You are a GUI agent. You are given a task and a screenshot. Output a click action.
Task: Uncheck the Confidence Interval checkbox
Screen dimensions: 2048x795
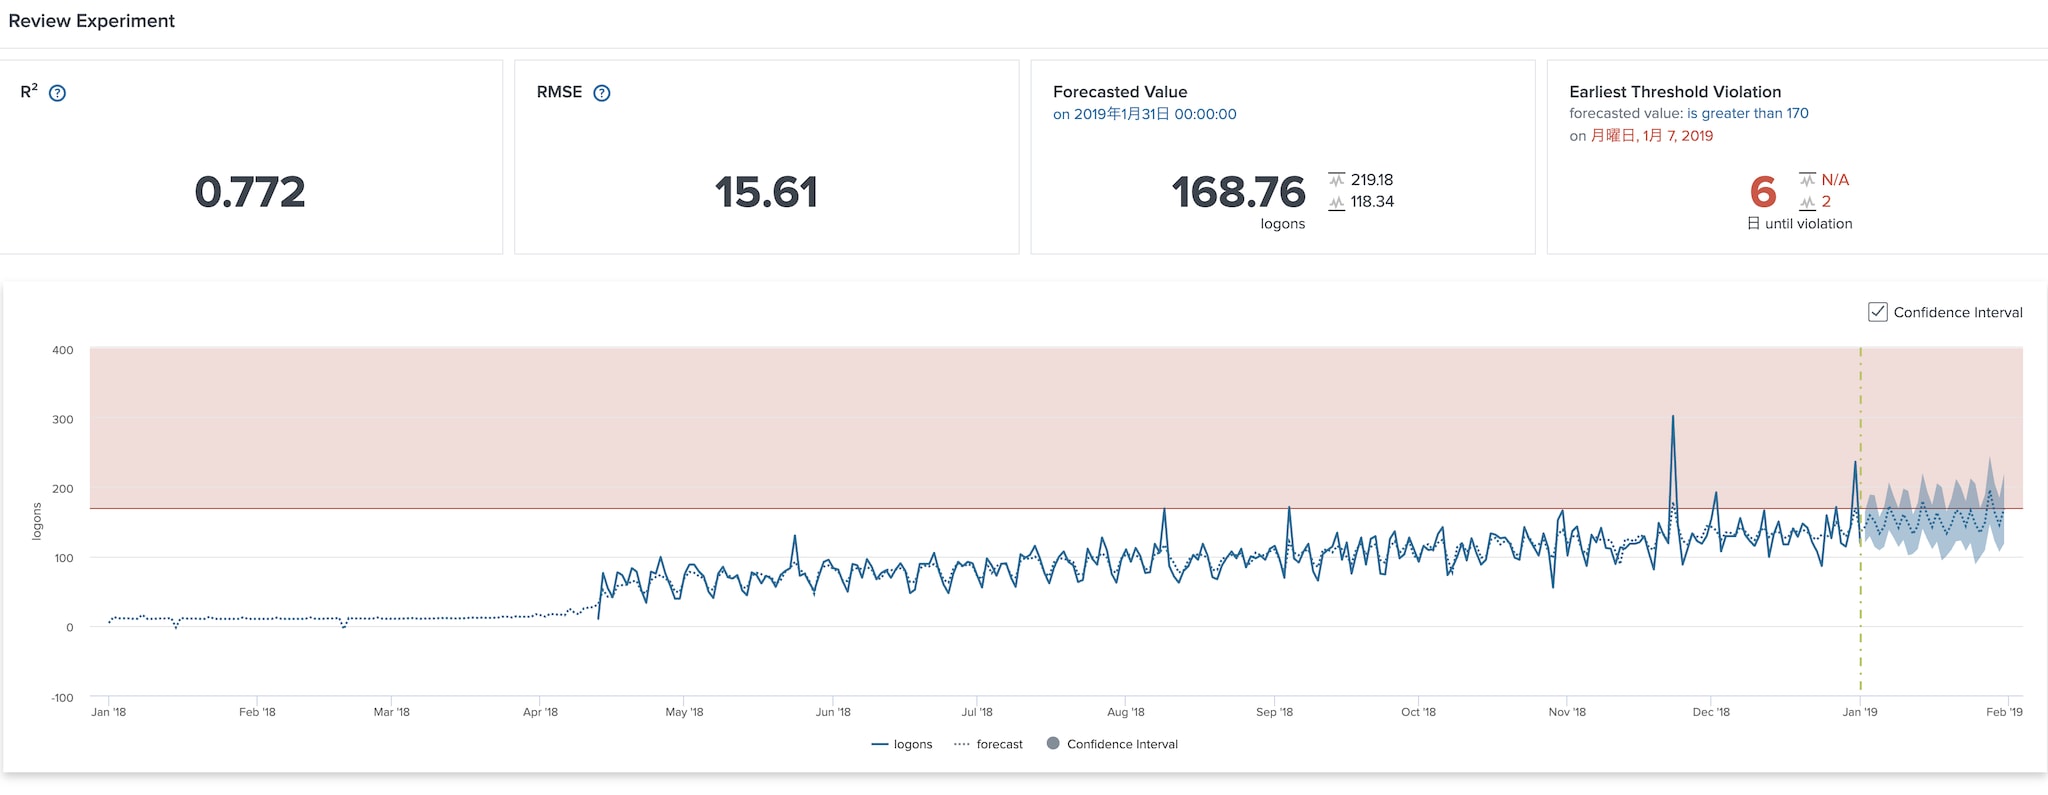1878,312
